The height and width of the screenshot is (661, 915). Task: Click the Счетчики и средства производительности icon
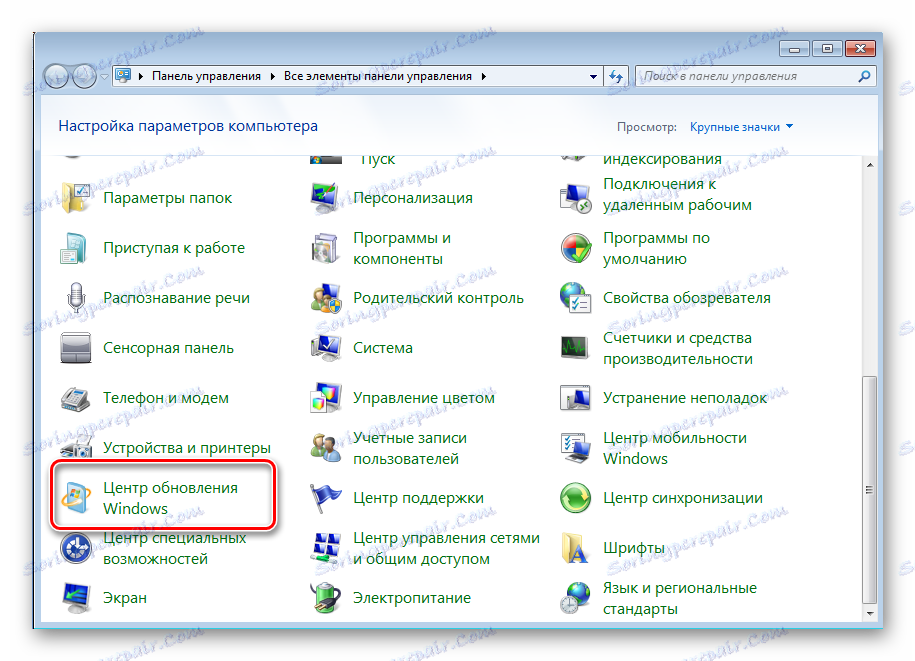tap(574, 348)
